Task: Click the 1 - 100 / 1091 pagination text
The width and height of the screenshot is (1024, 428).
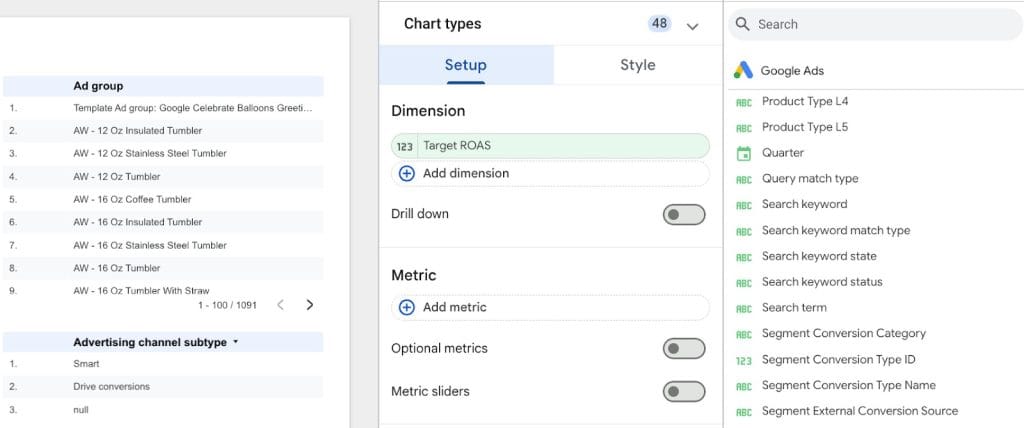Action: 227,305
